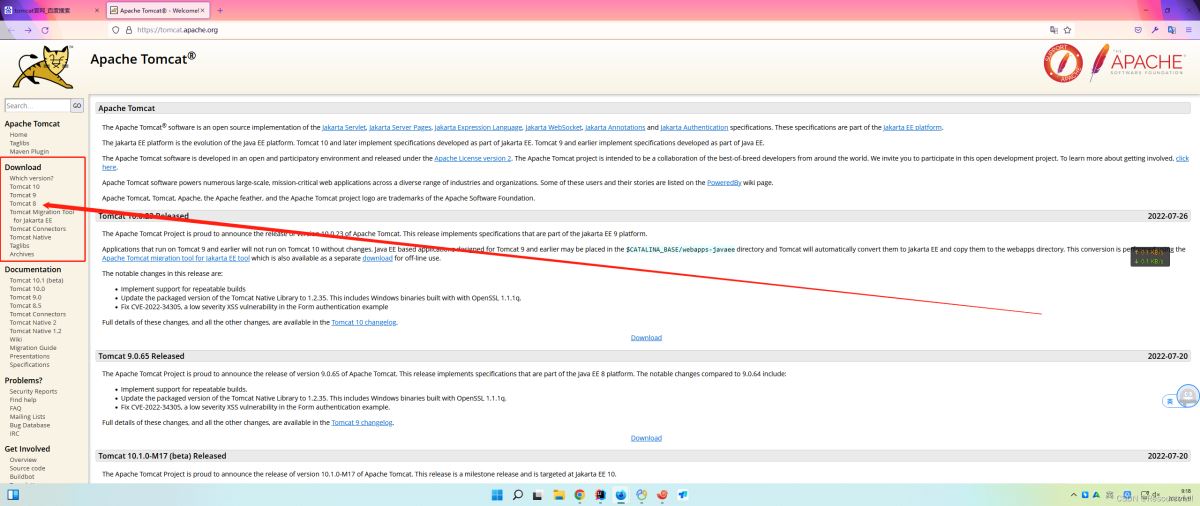
Task: Open Tomcat Migration Tool for Jakarta EE
Action: point(41,216)
